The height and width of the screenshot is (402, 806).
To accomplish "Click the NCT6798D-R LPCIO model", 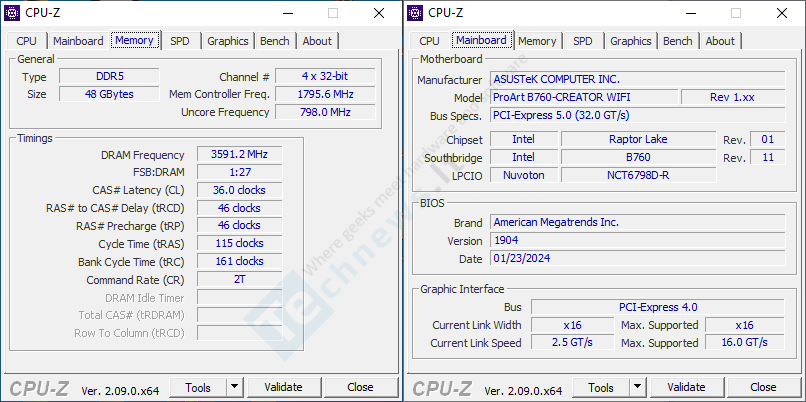I will [x=638, y=175].
